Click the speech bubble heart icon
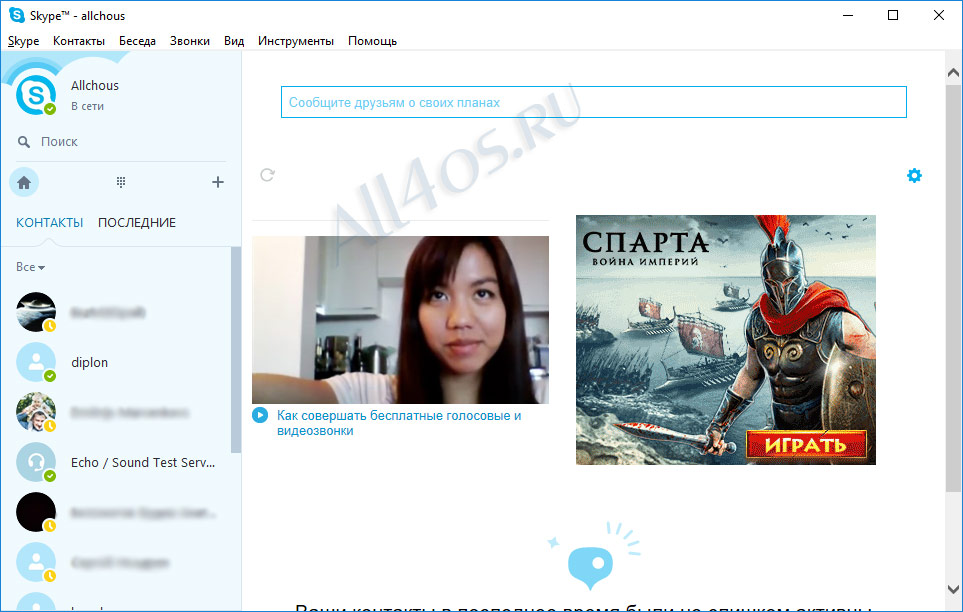The width and height of the screenshot is (963, 612). point(590,567)
